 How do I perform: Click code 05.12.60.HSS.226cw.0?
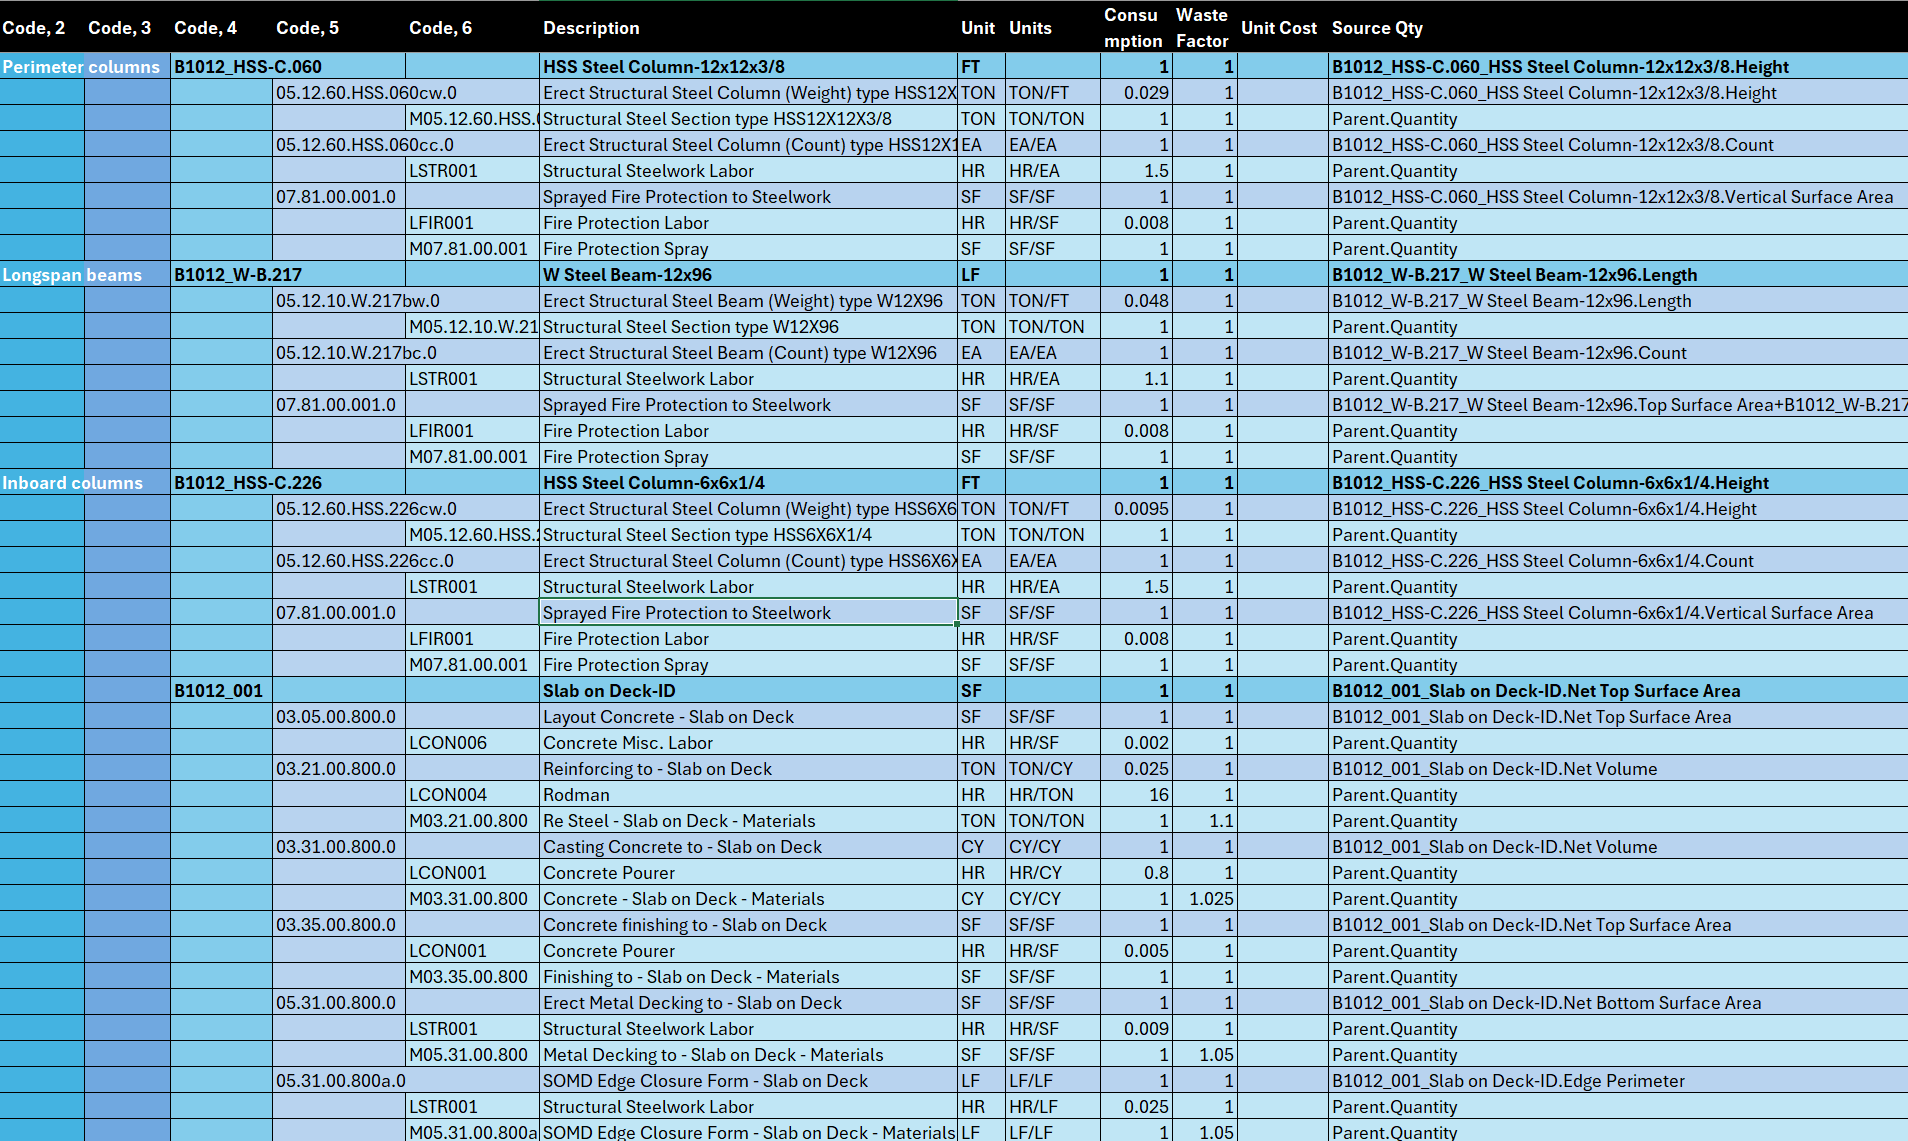coord(366,509)
